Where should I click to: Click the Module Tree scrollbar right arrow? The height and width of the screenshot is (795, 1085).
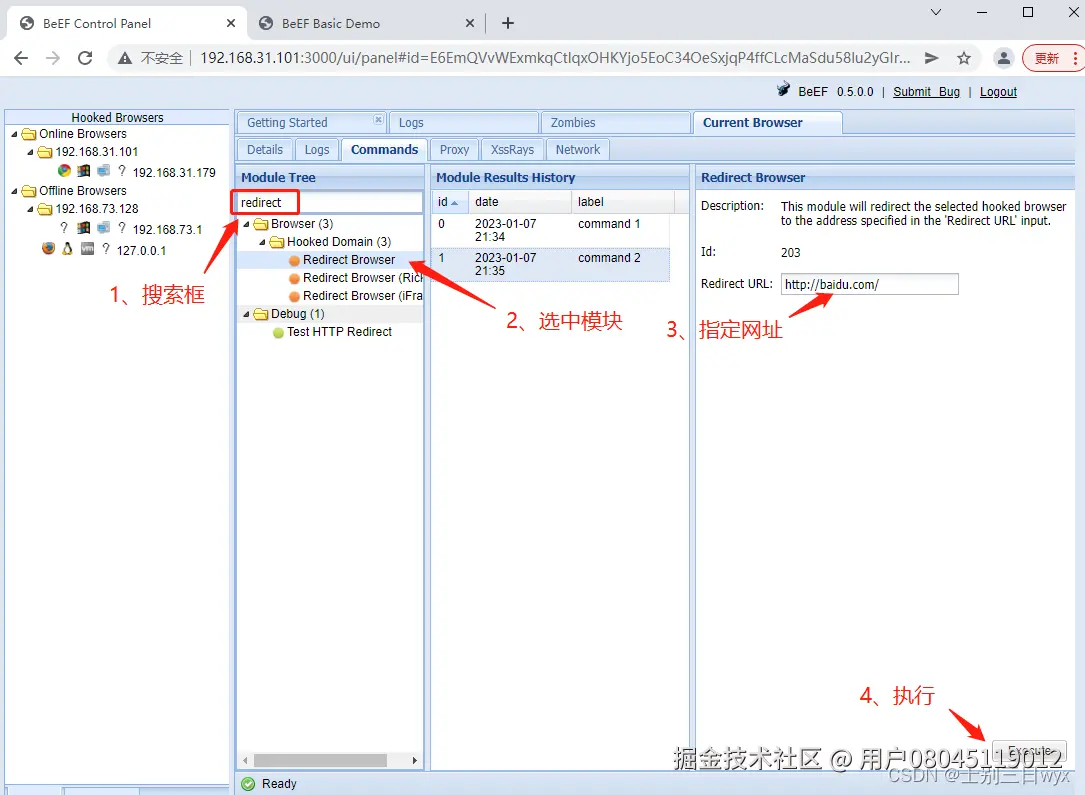tap(414, 760)
